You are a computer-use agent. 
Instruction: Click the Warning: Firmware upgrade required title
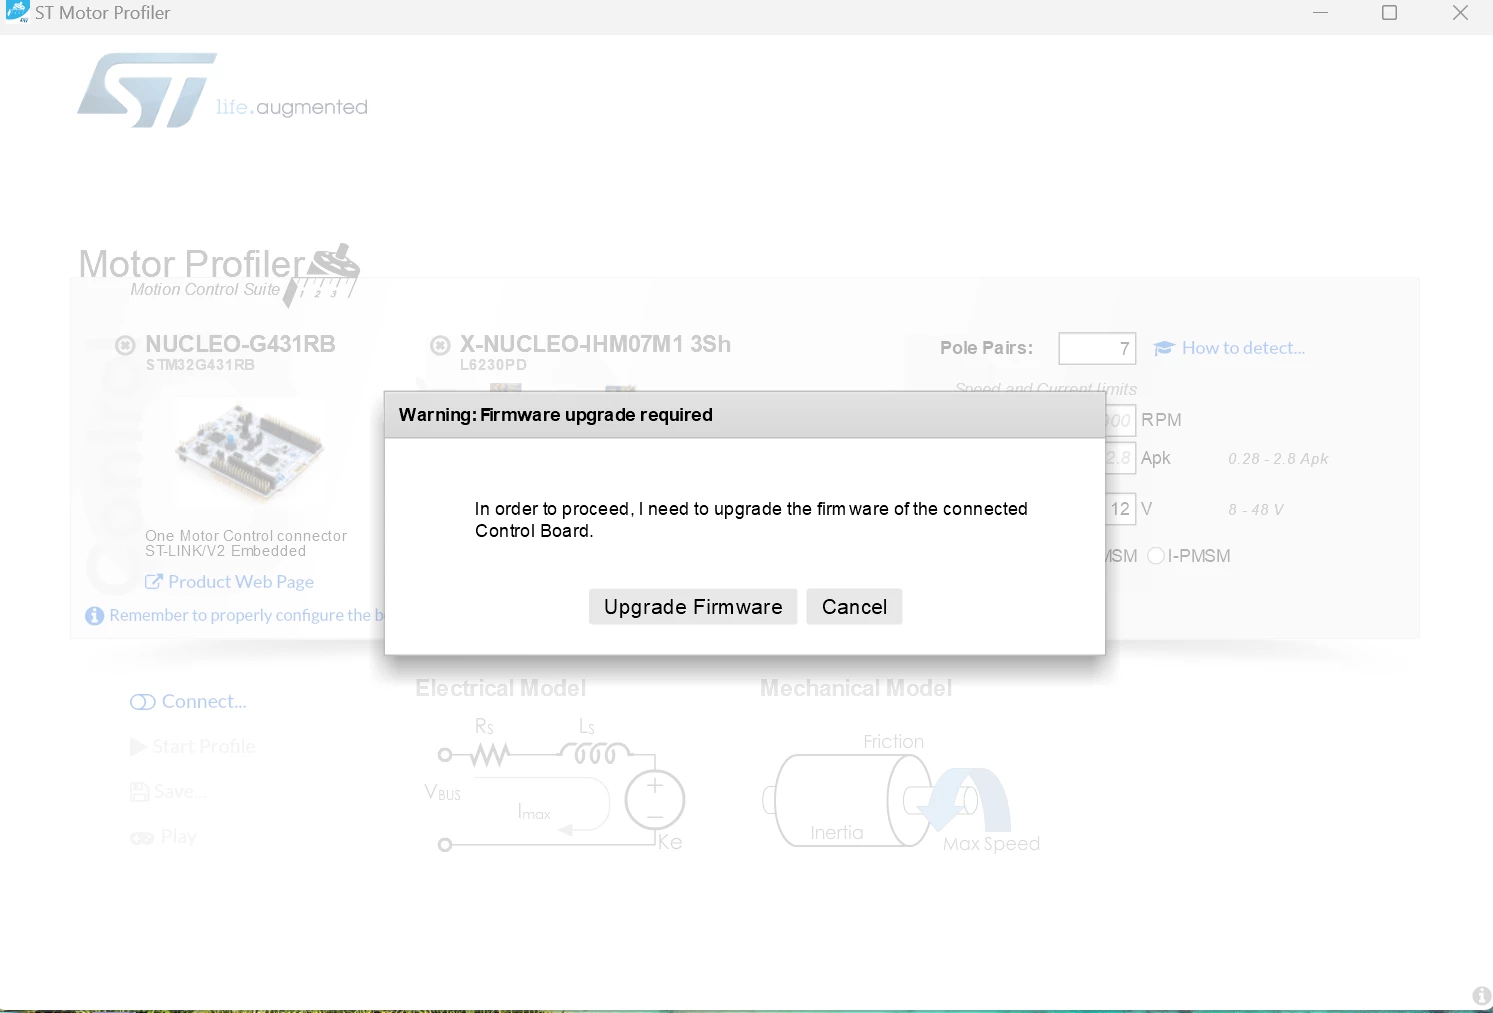pos(555,415)
